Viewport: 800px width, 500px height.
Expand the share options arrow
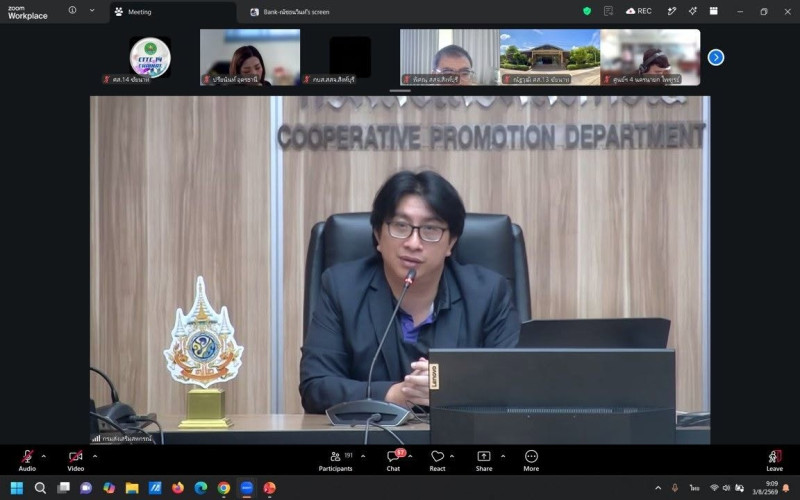click(x=503, y=456)
